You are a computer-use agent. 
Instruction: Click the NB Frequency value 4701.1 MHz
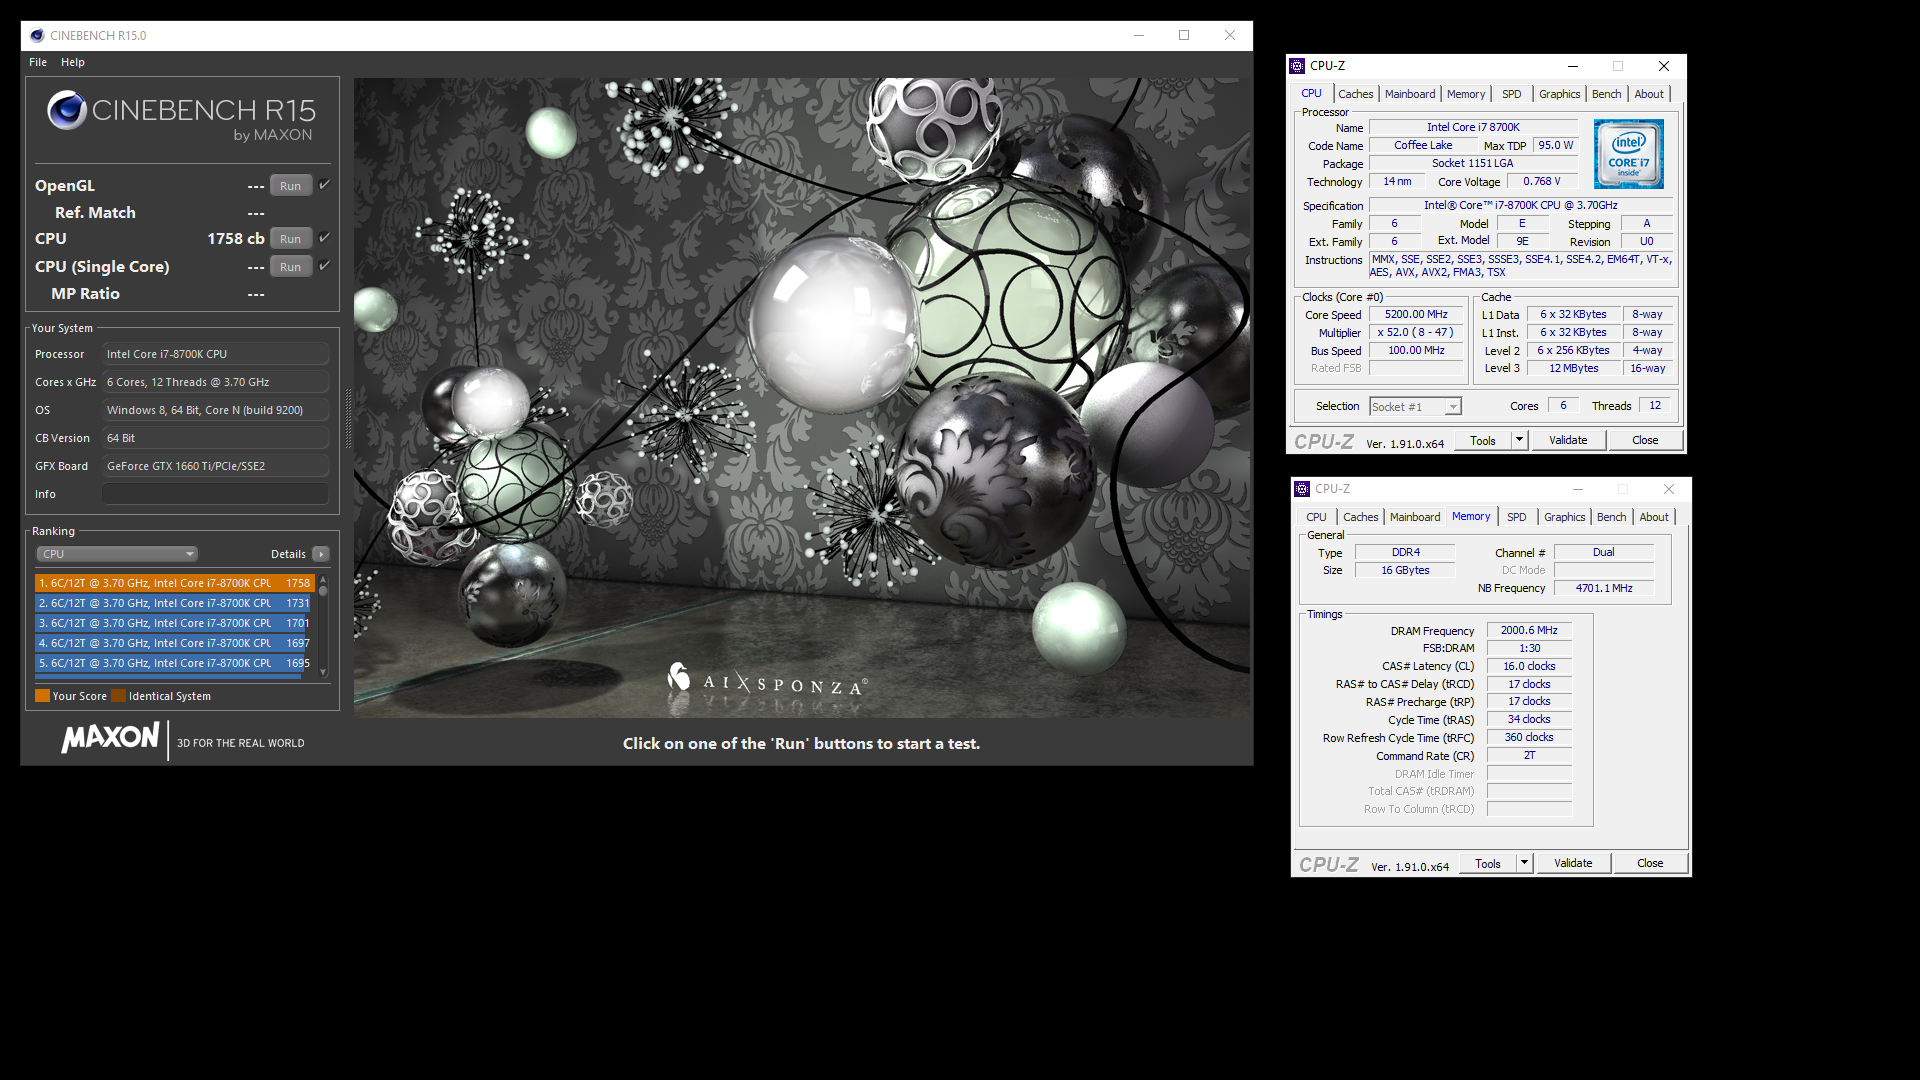point(1604,588)
